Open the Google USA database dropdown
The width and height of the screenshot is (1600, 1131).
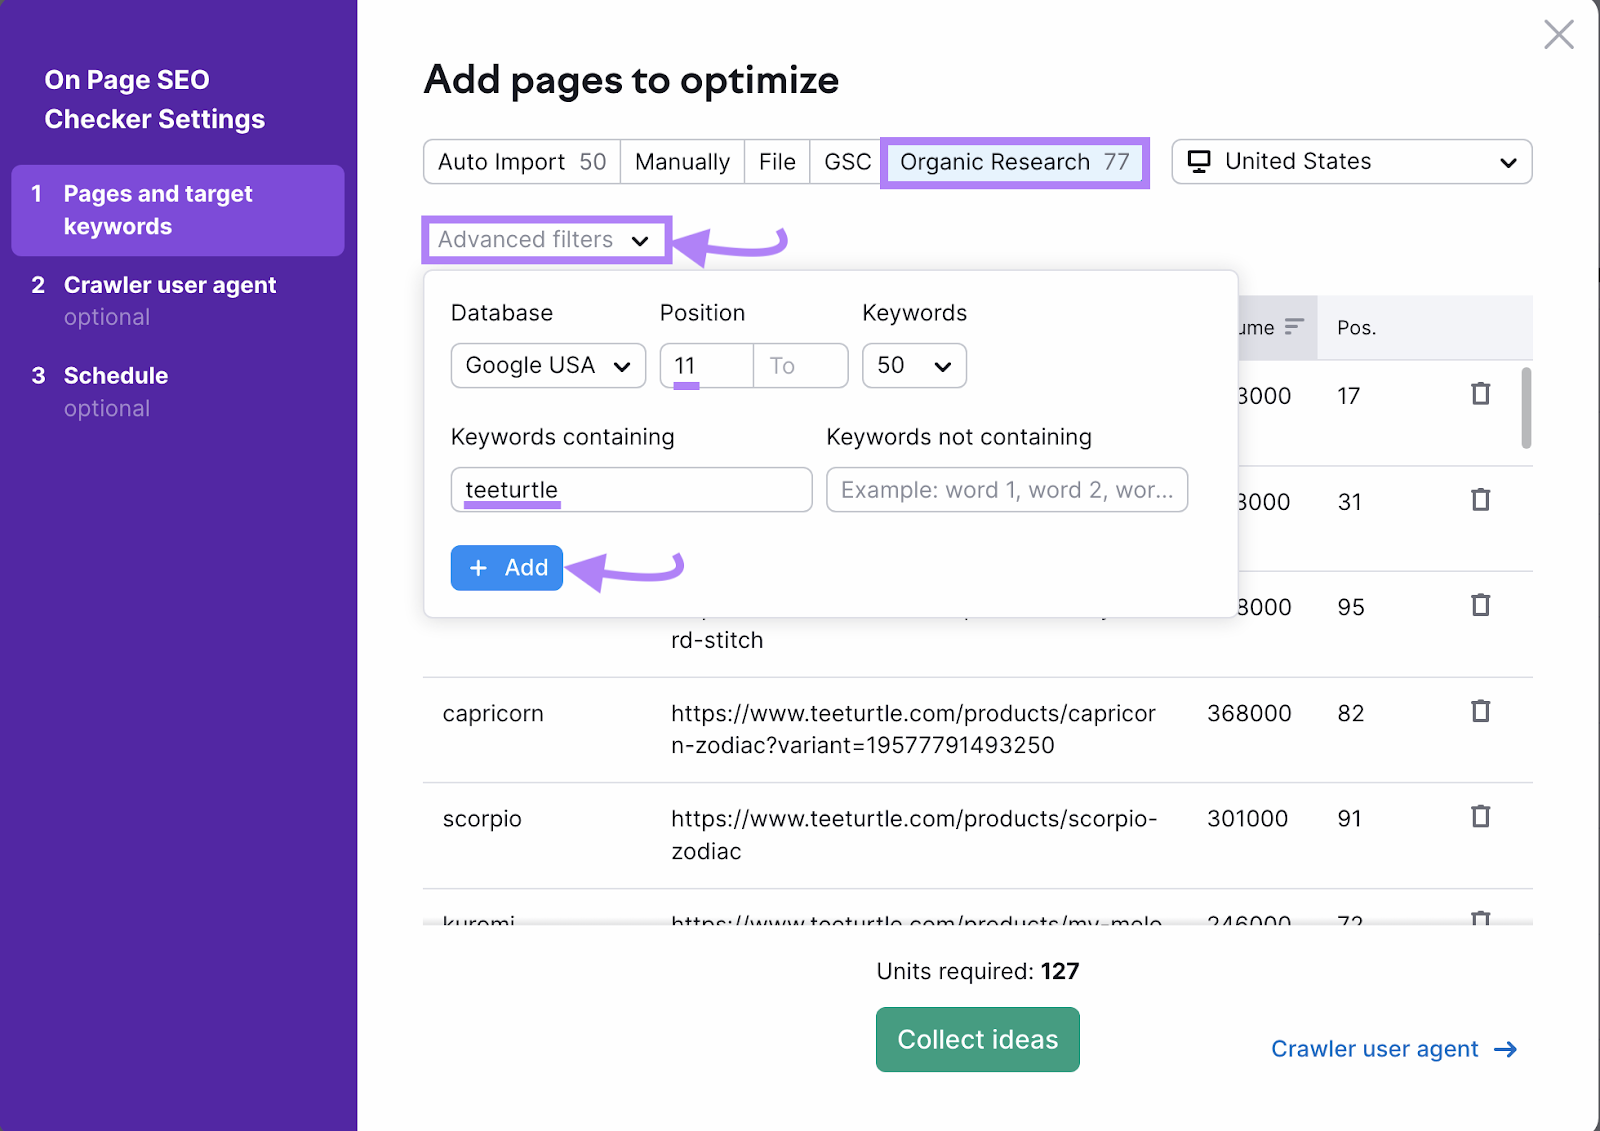[547, 365]
